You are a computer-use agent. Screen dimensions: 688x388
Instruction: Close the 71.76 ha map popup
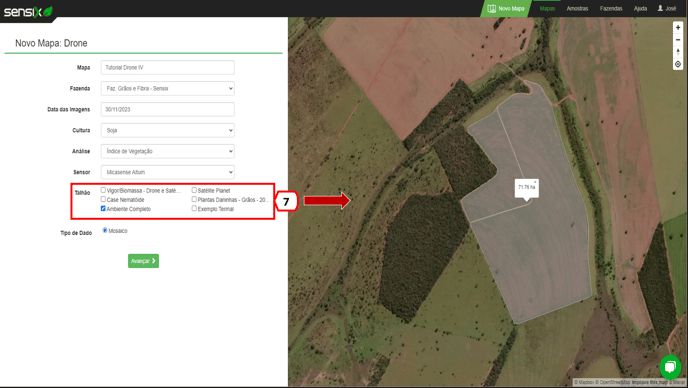(x=535, y=182)
